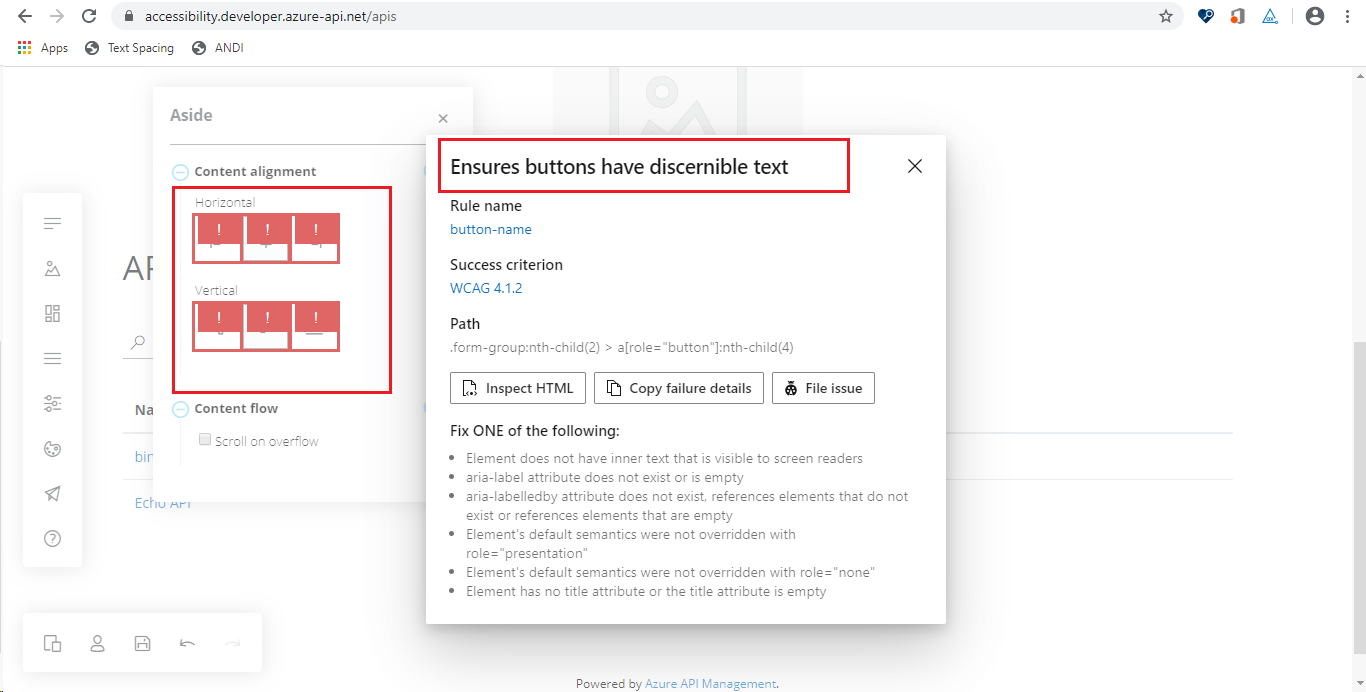1366x692 pixels.
Task: Select the middle Horizontal alignment option
Action: (266, 238)
